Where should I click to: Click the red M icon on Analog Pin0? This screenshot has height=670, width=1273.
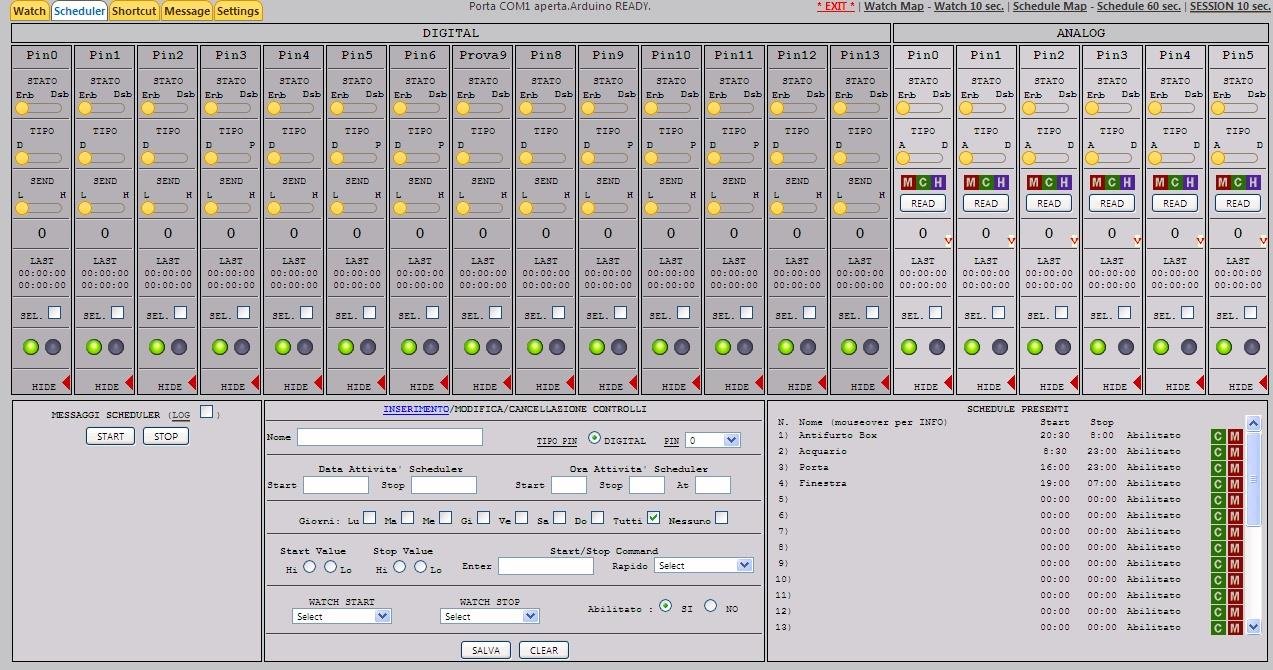pyautogui.click(x=908, y=183)
